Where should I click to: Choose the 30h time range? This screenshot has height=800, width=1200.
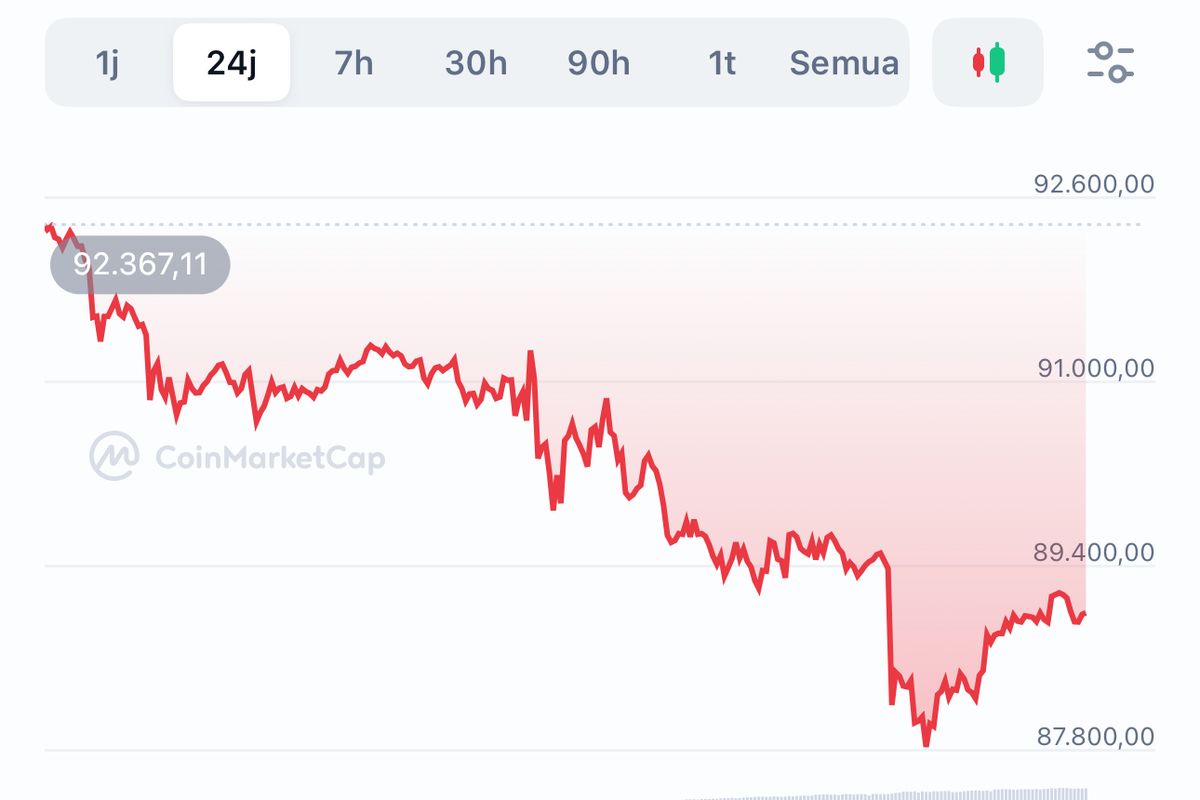click(476, 62)
